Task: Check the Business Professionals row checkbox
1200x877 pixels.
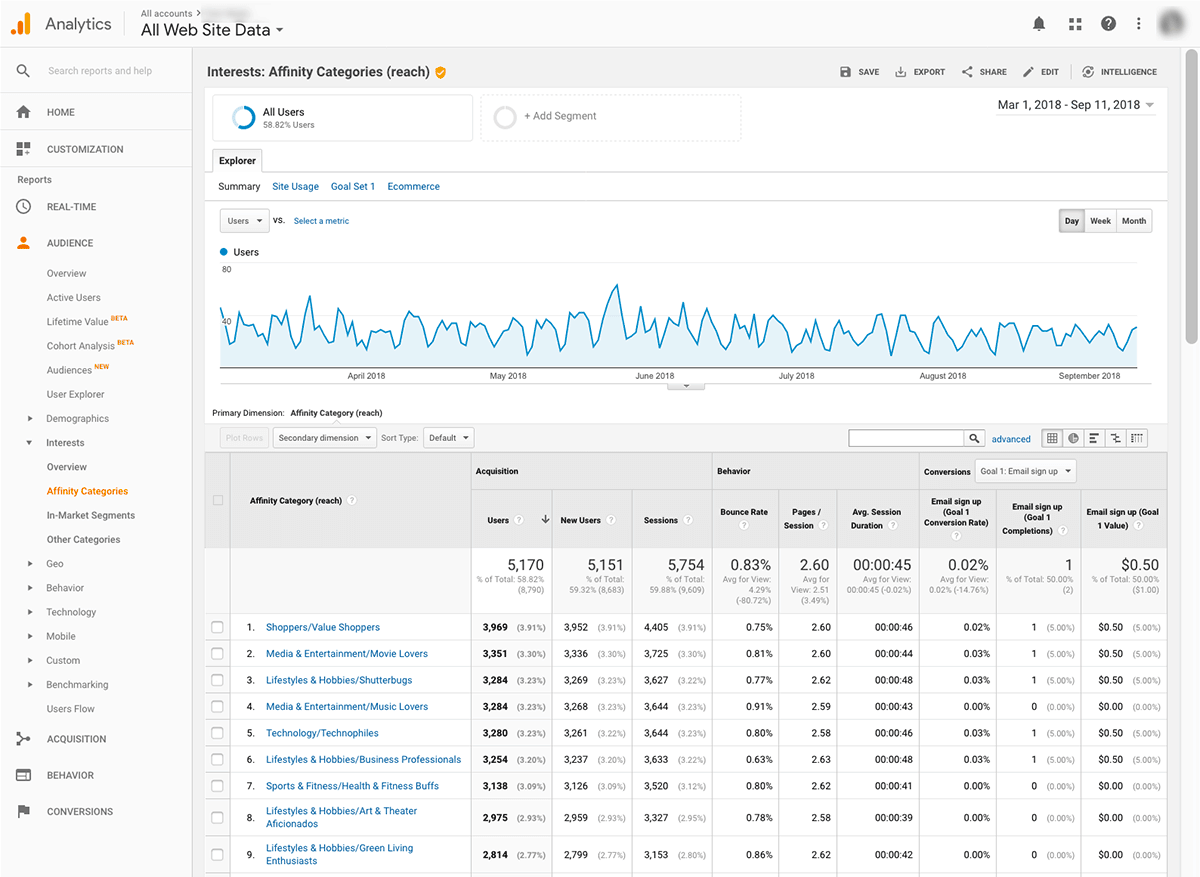Action: click(x=218, y=759)
